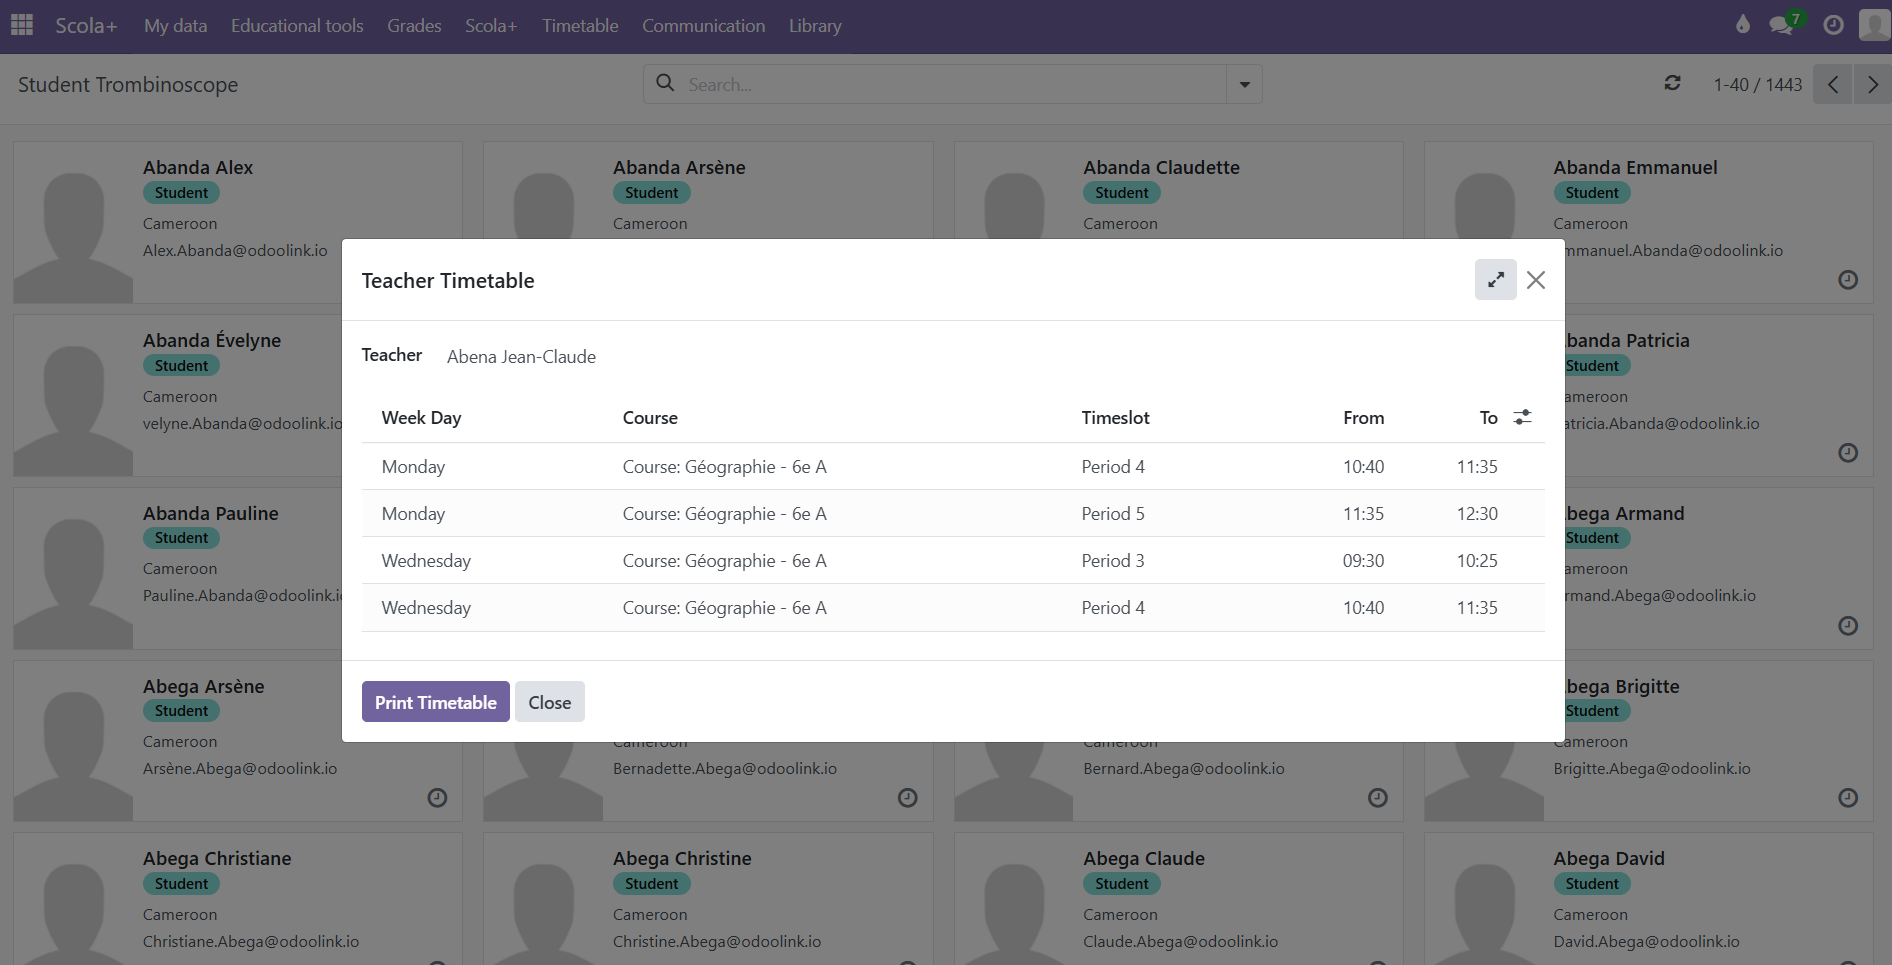The width and height of the screenshot is (1892, 965).
Task: Click David.Abega@odoolink.io email
Action: 1646,941
